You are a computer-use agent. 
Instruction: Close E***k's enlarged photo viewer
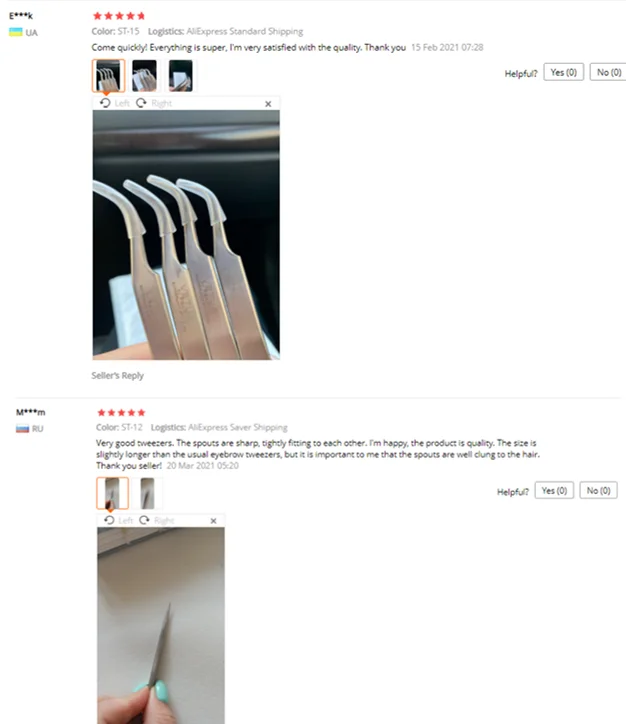point(268,104)
